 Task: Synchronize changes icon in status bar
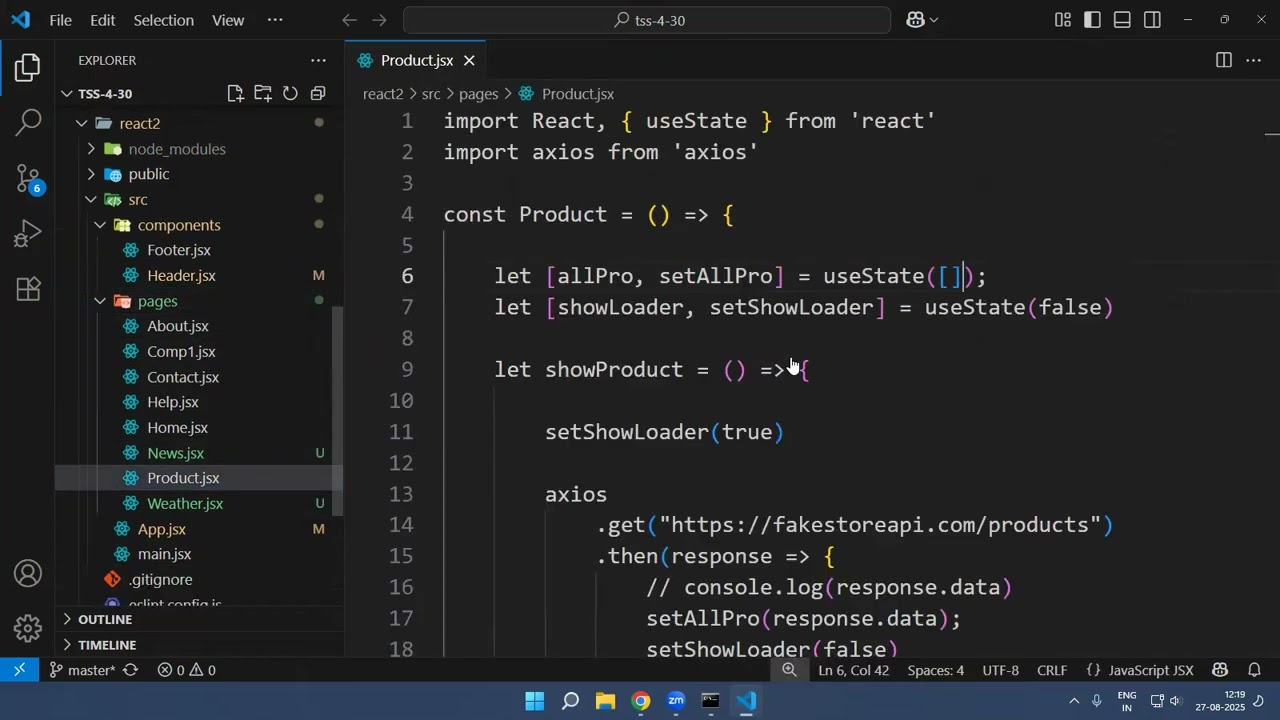(x=130, y=670)
